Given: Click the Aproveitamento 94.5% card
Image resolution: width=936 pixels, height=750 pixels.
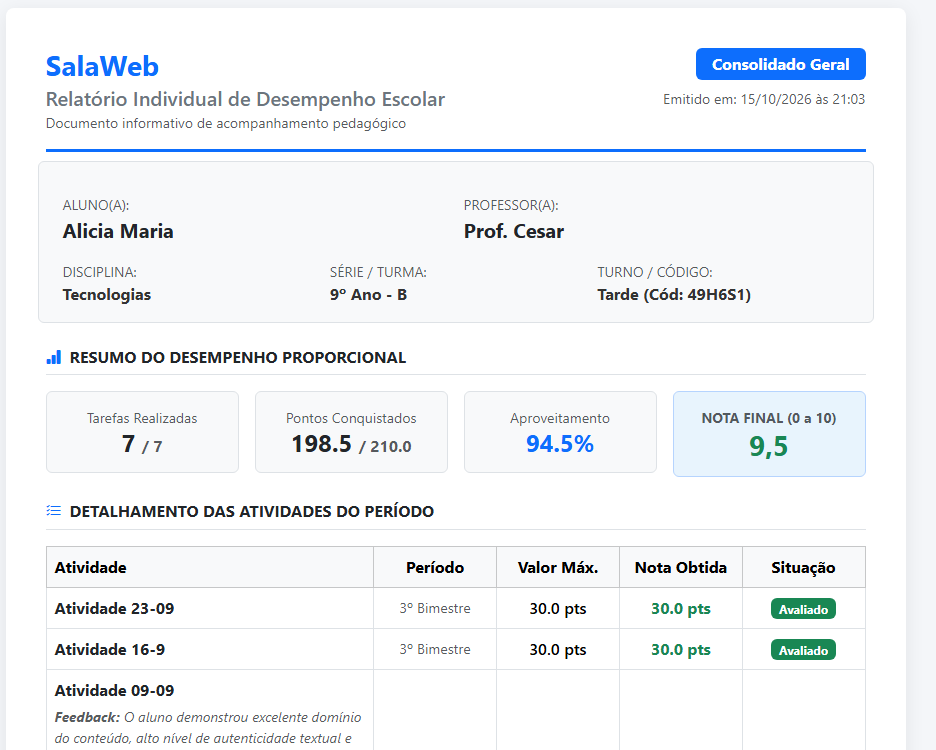Looking at the screenshot, I should tap(560, 432).
